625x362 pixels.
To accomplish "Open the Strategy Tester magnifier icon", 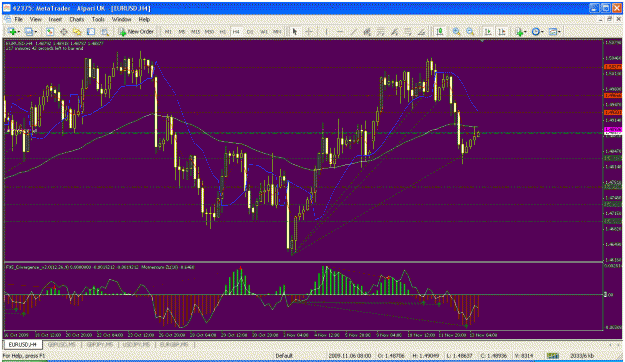I will pos(104,31).
